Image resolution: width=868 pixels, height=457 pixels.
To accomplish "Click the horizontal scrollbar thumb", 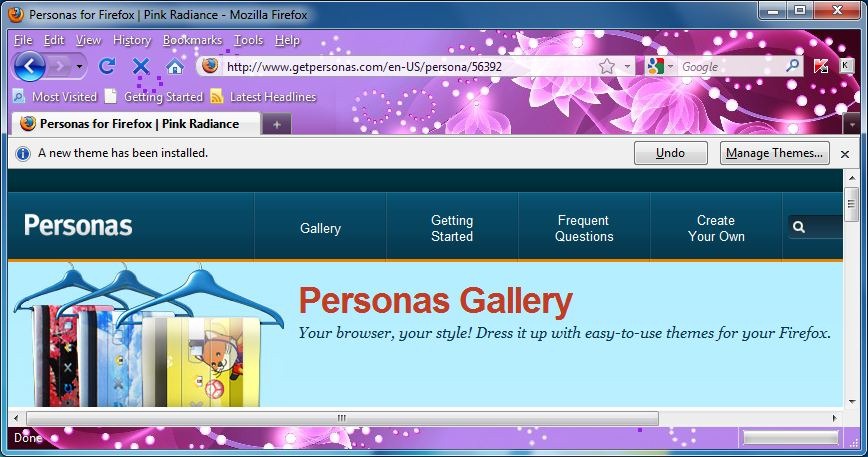I will [x=342, y=418].
